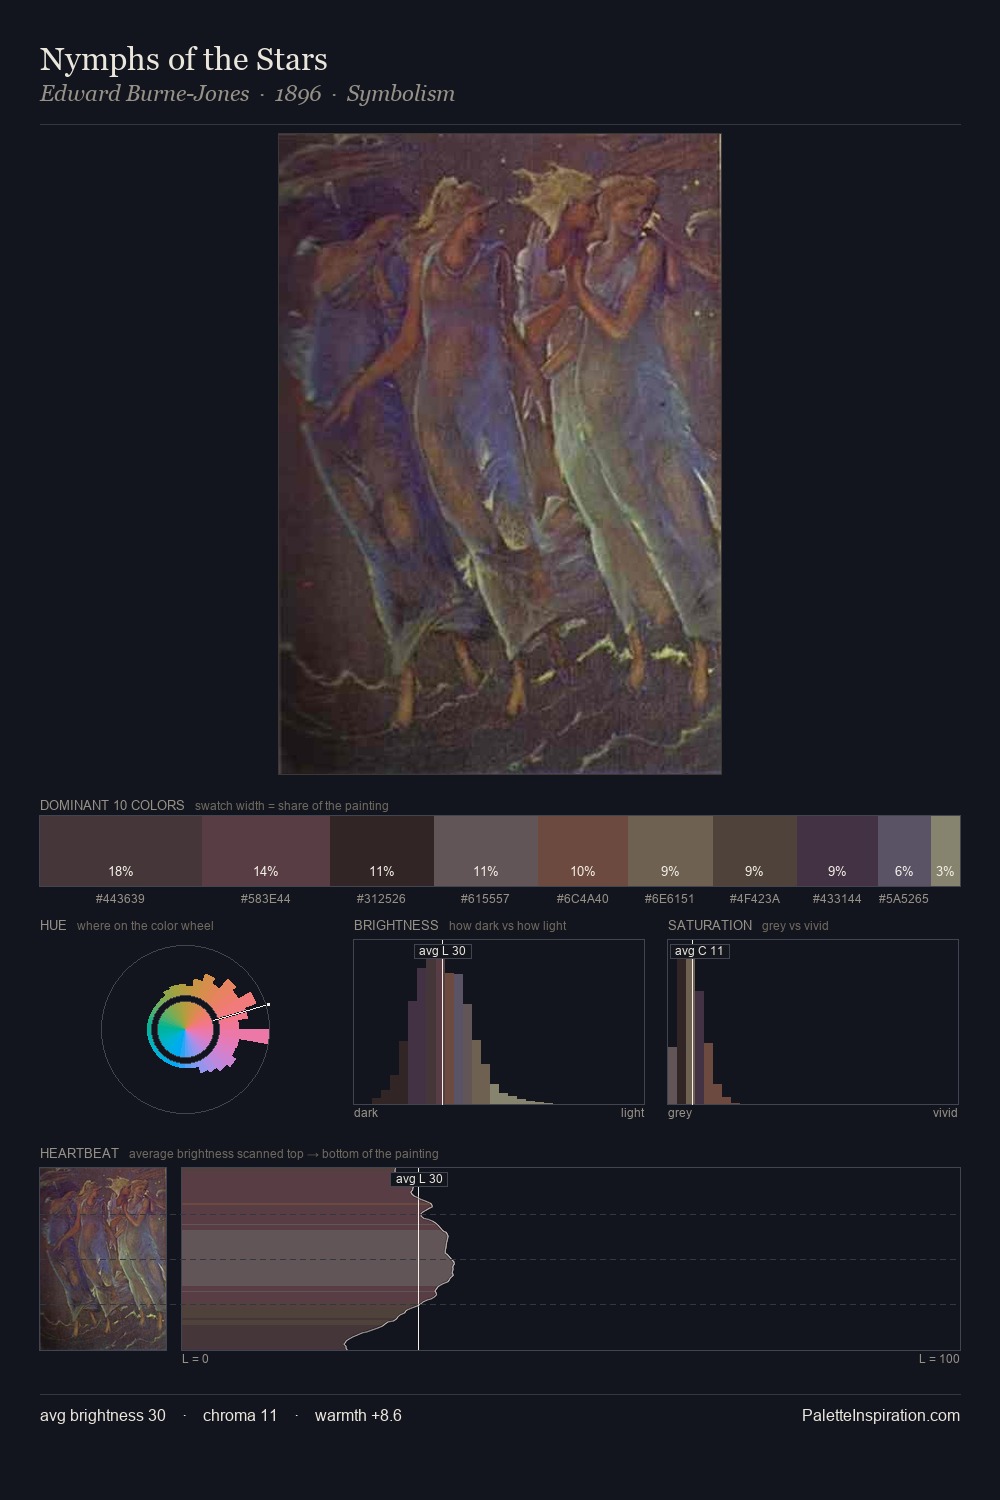The image size is (1000, 1500).
Task: Click the hue color wheel
Action: 185,1029
